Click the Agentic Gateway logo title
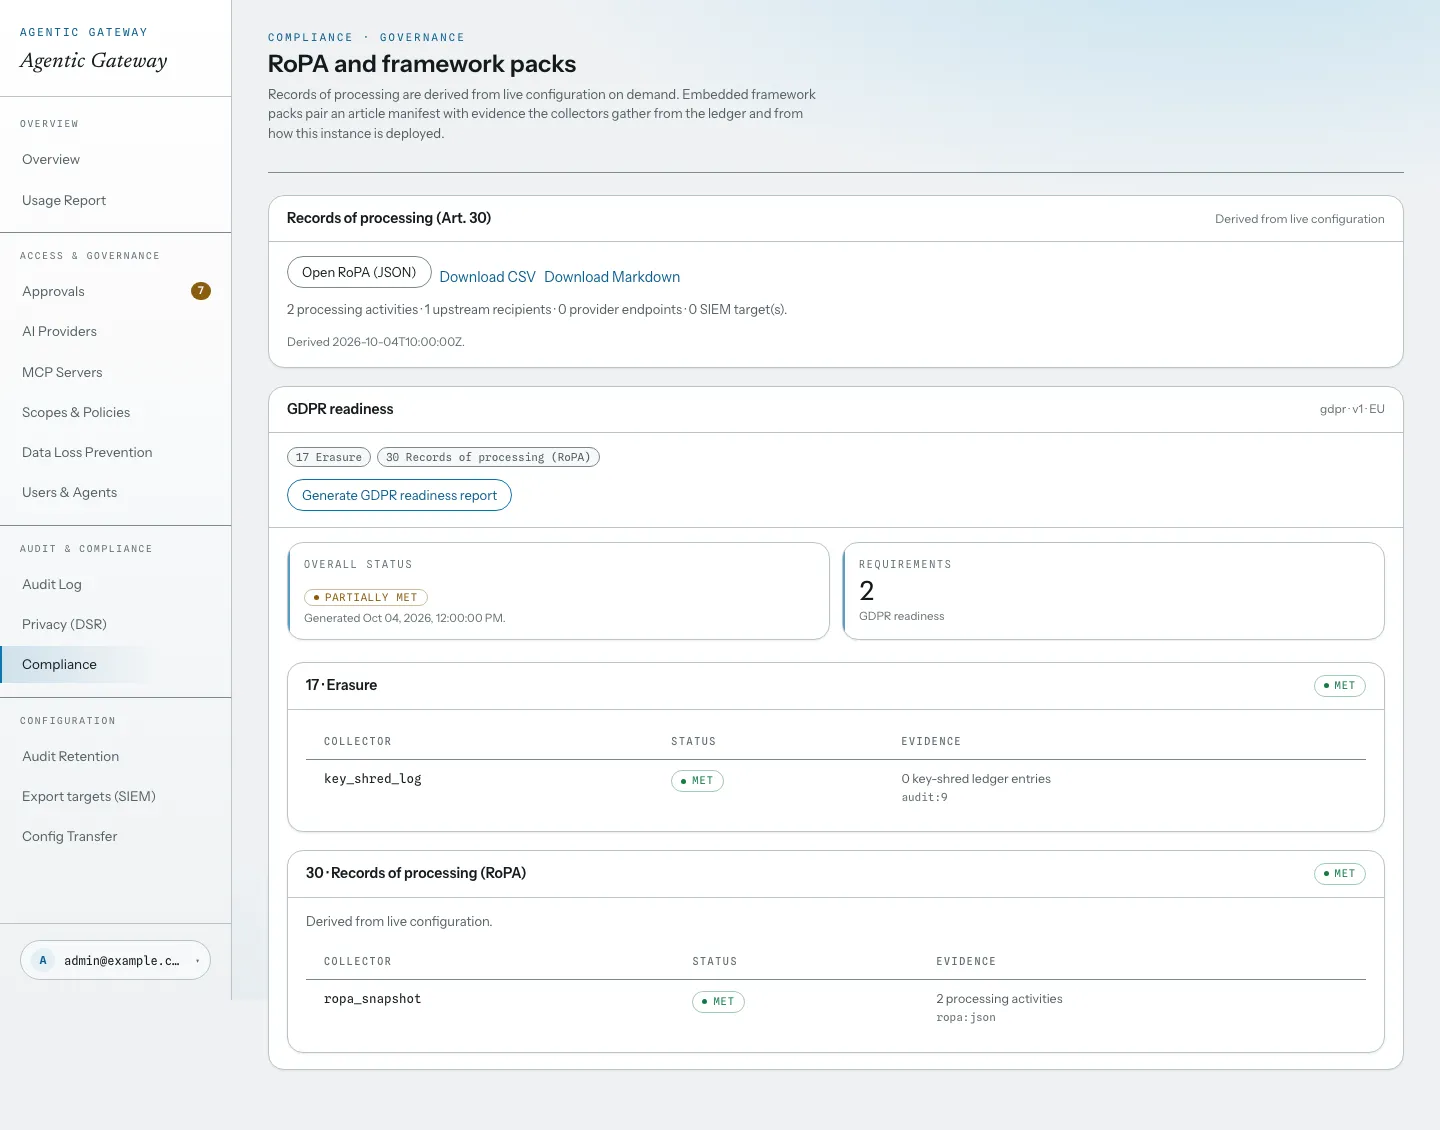Image resolution: width=1440 pixels, height=1130 pixels. 93,61
